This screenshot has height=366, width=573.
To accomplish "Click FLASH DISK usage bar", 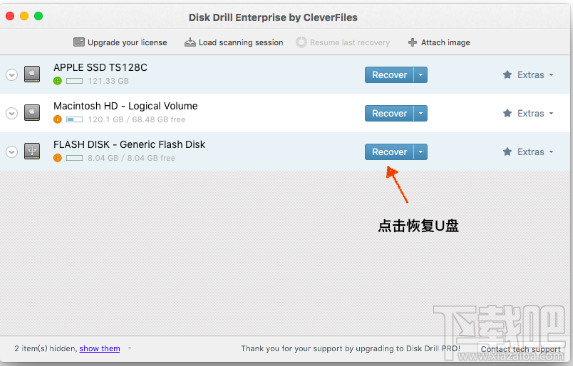I will [75, 158].
